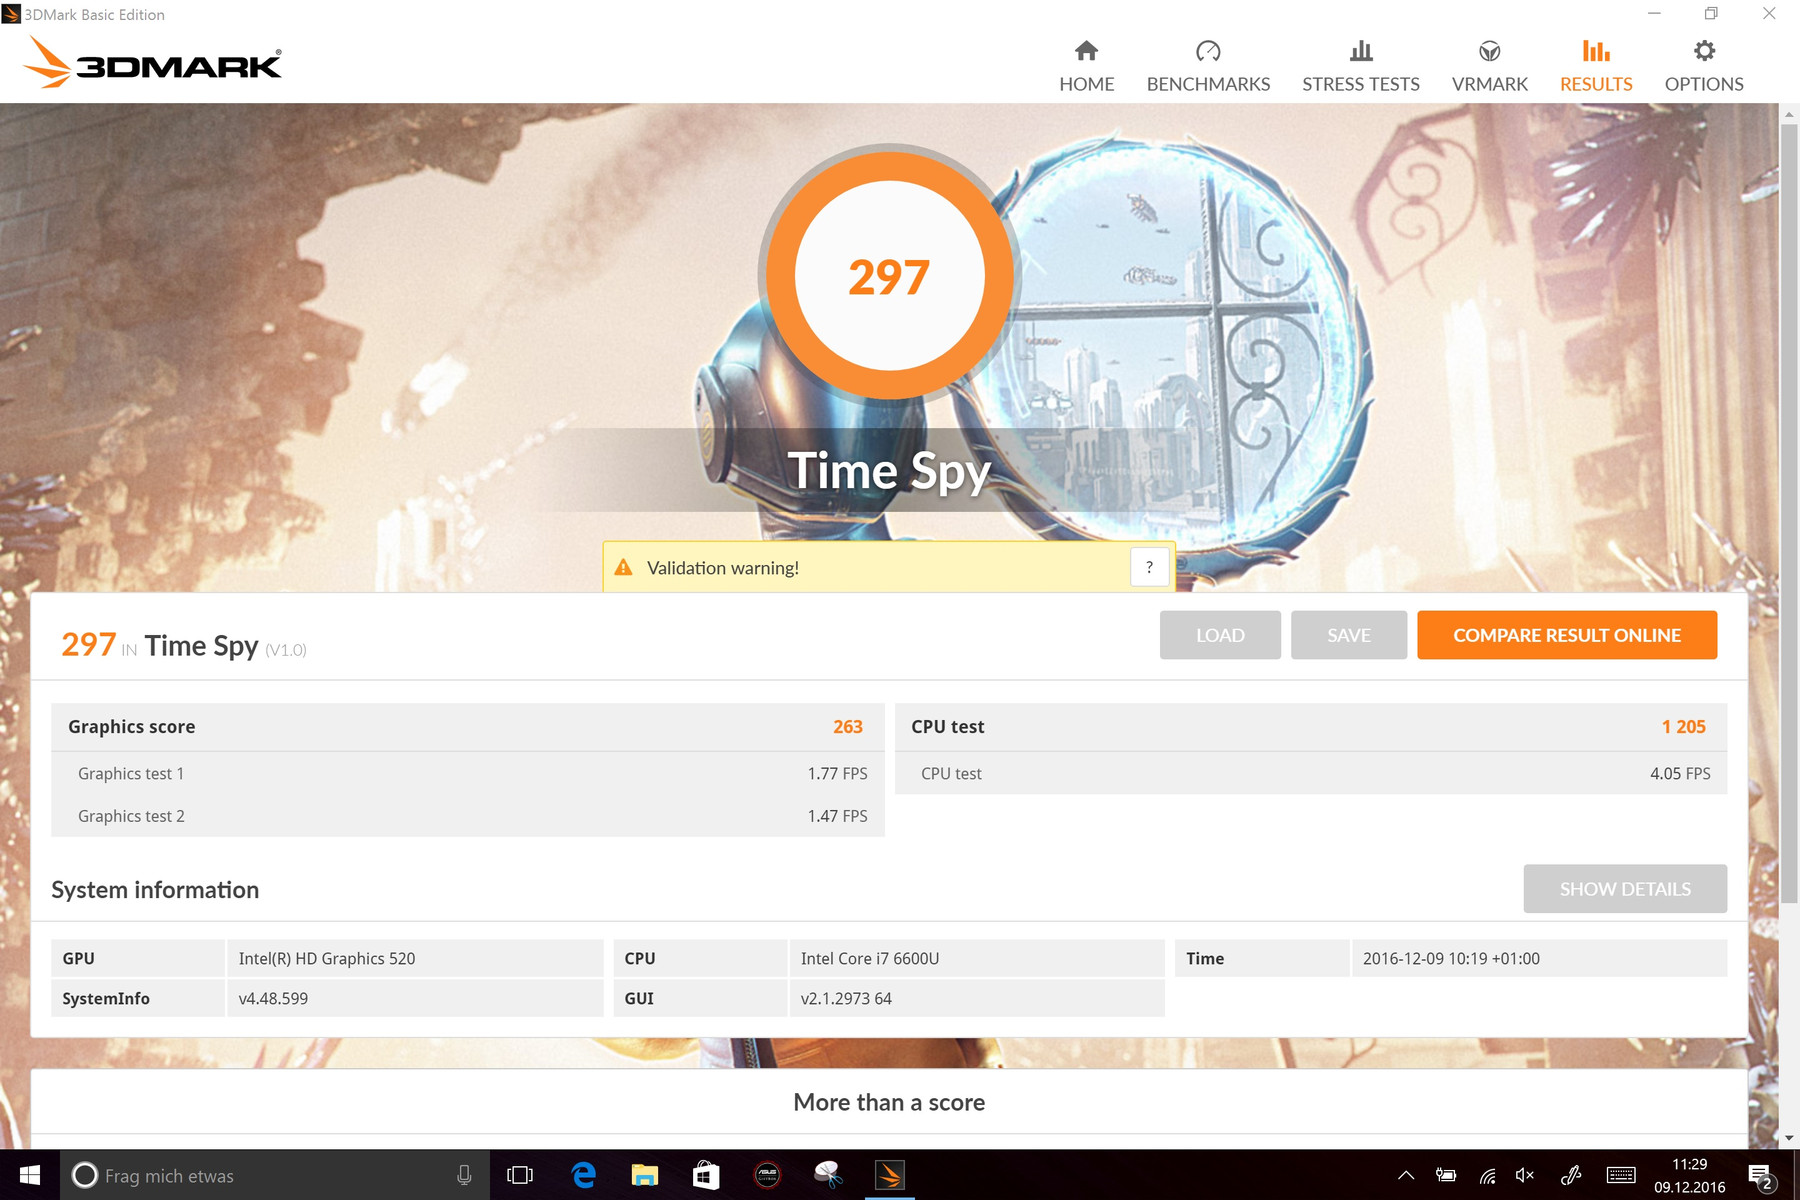Click the validation warning triangle icon

(x=623, y=567)
